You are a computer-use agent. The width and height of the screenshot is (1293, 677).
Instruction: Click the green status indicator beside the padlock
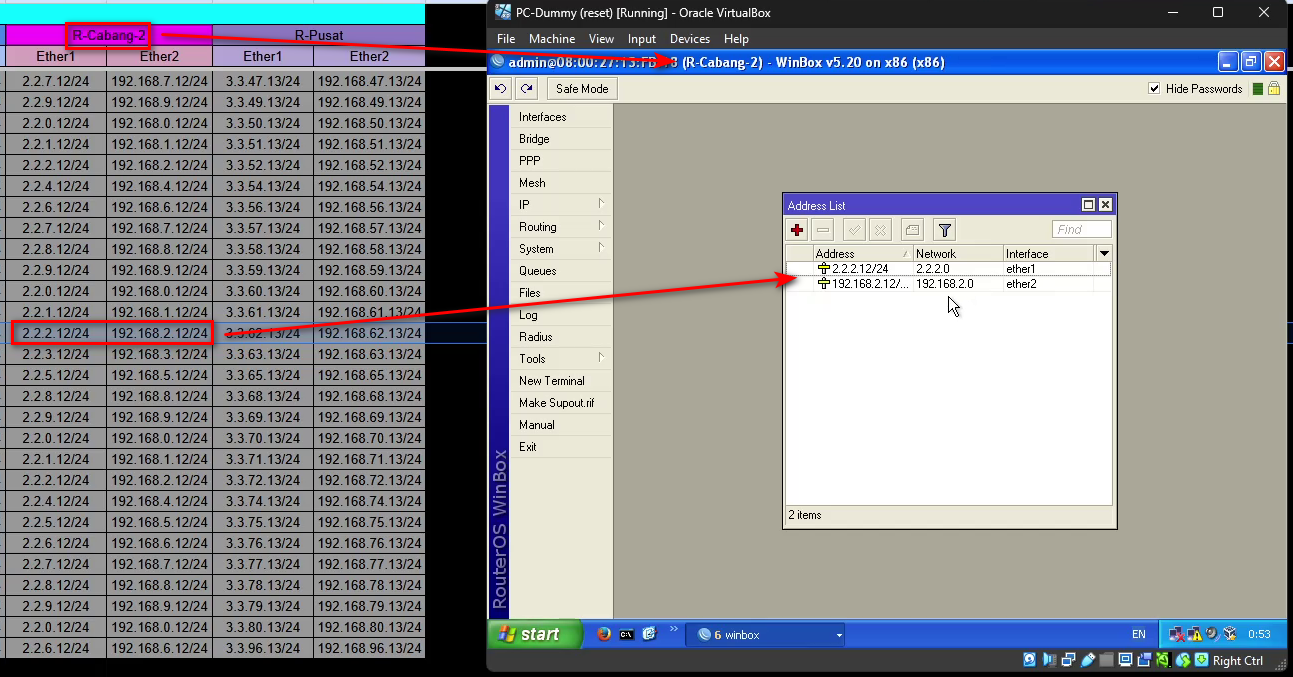pyautogui.click(x=1258, y=89)
